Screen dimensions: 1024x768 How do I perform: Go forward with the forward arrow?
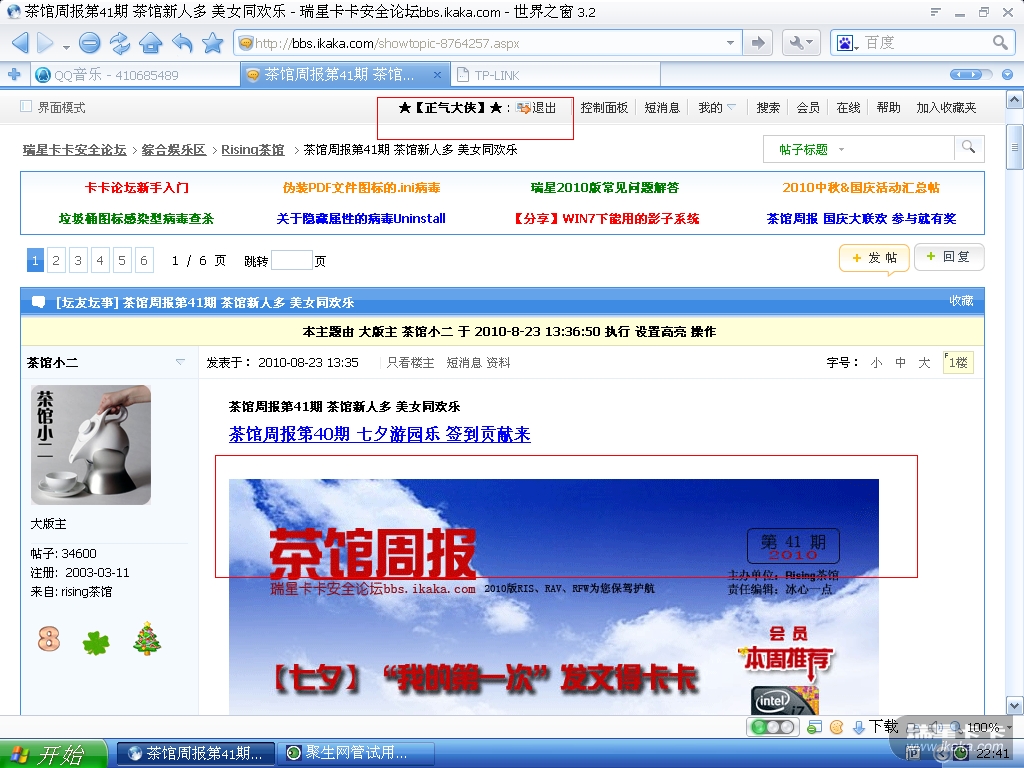[x=45, y=43]
